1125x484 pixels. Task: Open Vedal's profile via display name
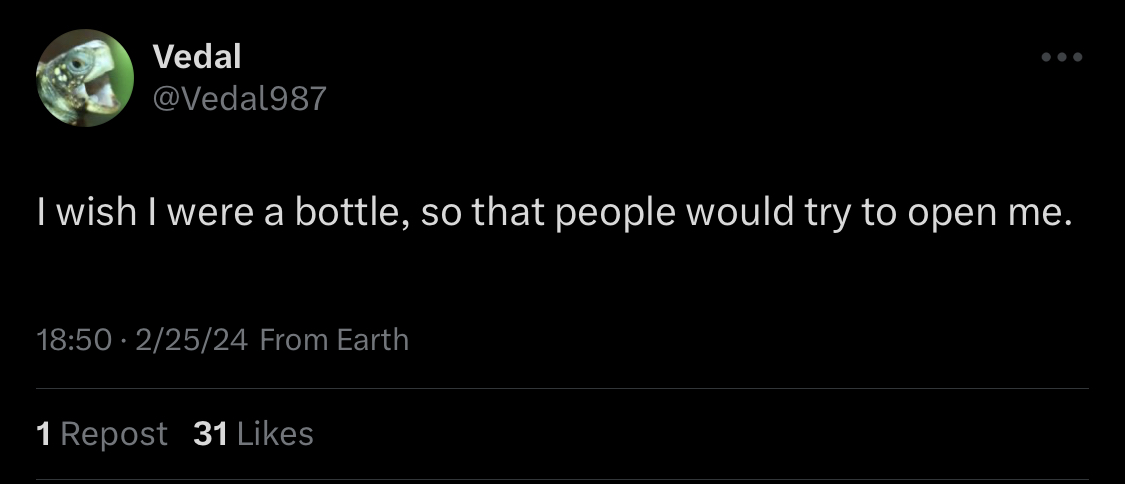(197, 57)
